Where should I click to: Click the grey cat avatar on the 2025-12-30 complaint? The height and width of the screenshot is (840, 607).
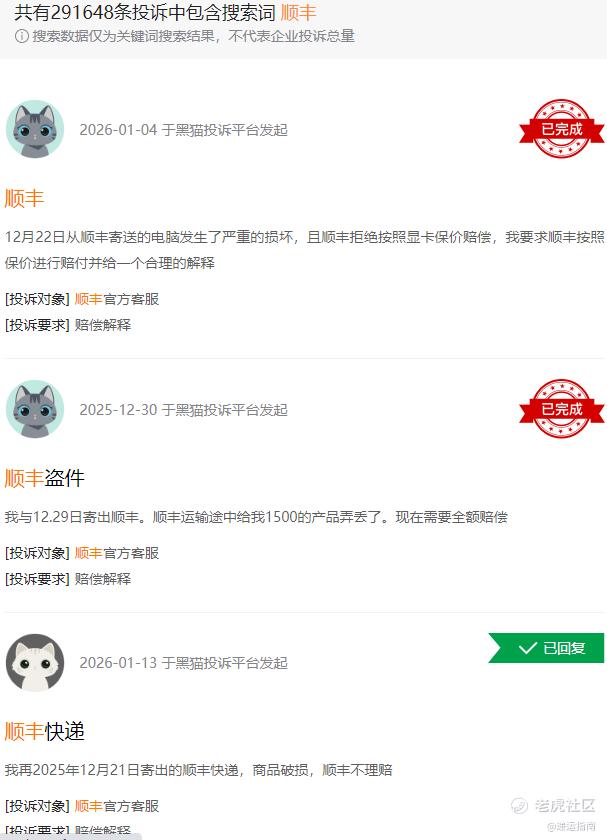pos(35,409)
